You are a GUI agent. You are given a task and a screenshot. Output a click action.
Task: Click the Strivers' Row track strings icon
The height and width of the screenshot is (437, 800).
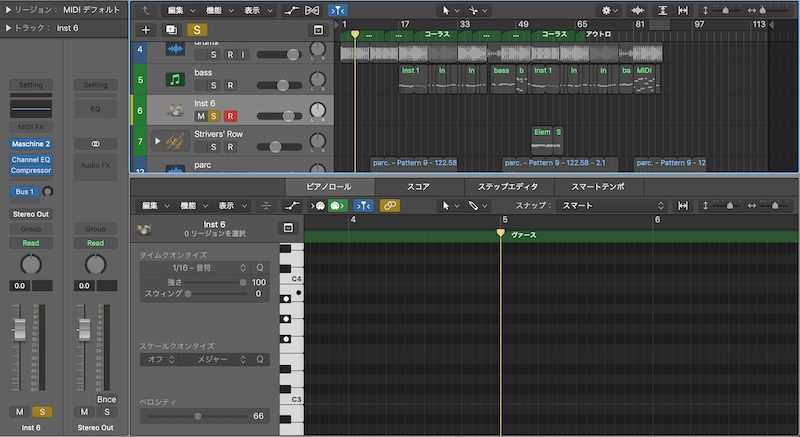[x=175, y=141]
